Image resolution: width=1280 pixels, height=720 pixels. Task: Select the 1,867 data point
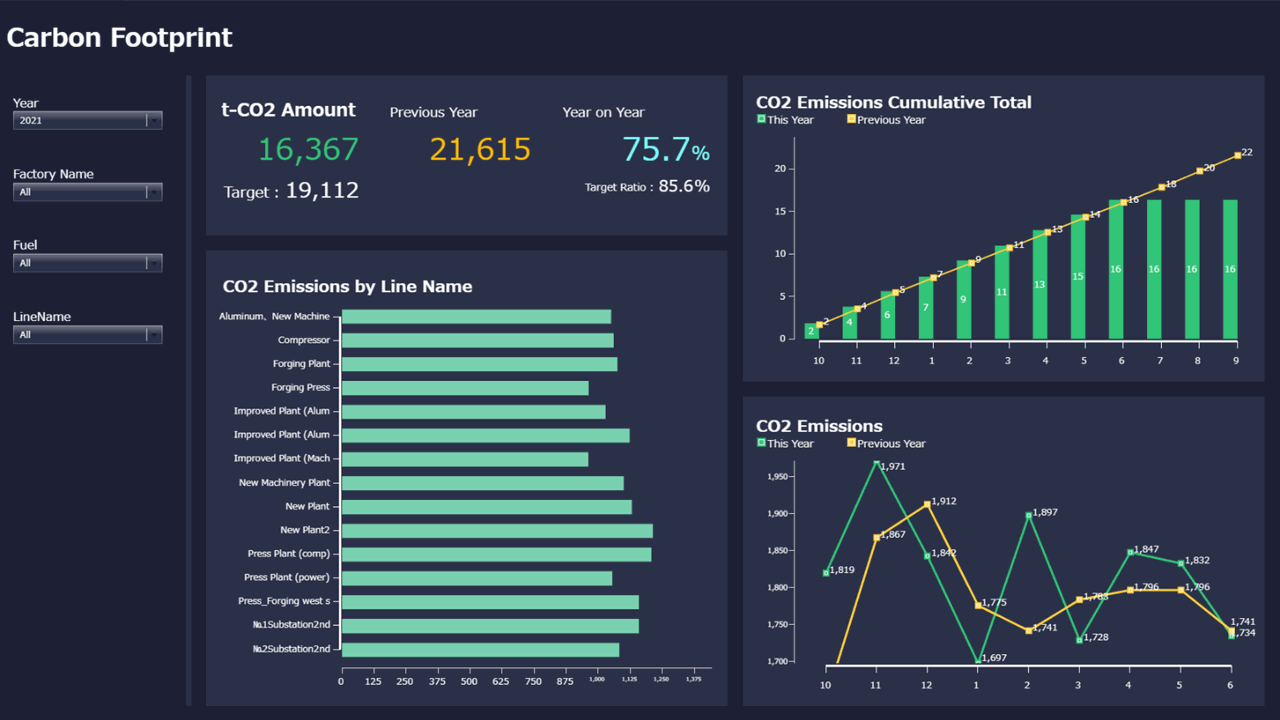click(877, 538)
